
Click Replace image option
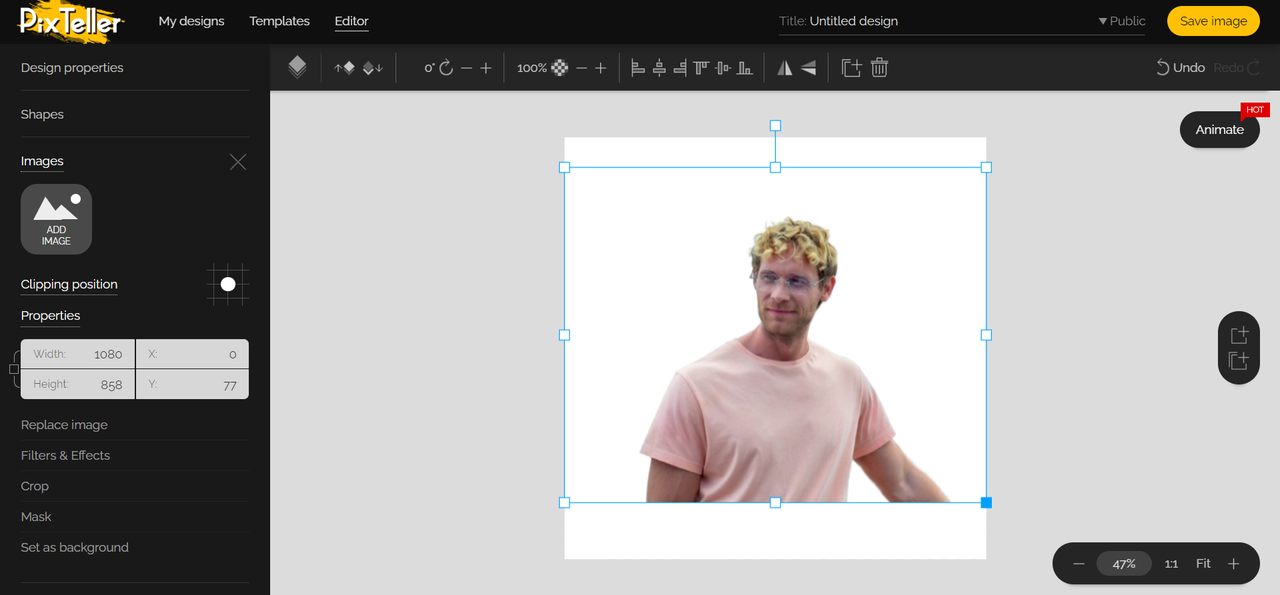64,425
